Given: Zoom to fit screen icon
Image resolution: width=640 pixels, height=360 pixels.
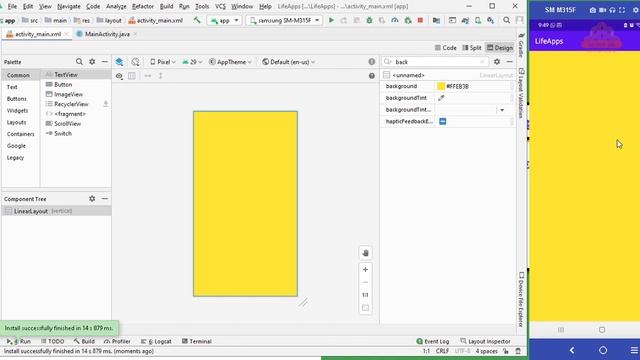Looking at the screenshot, I should 365,308.
